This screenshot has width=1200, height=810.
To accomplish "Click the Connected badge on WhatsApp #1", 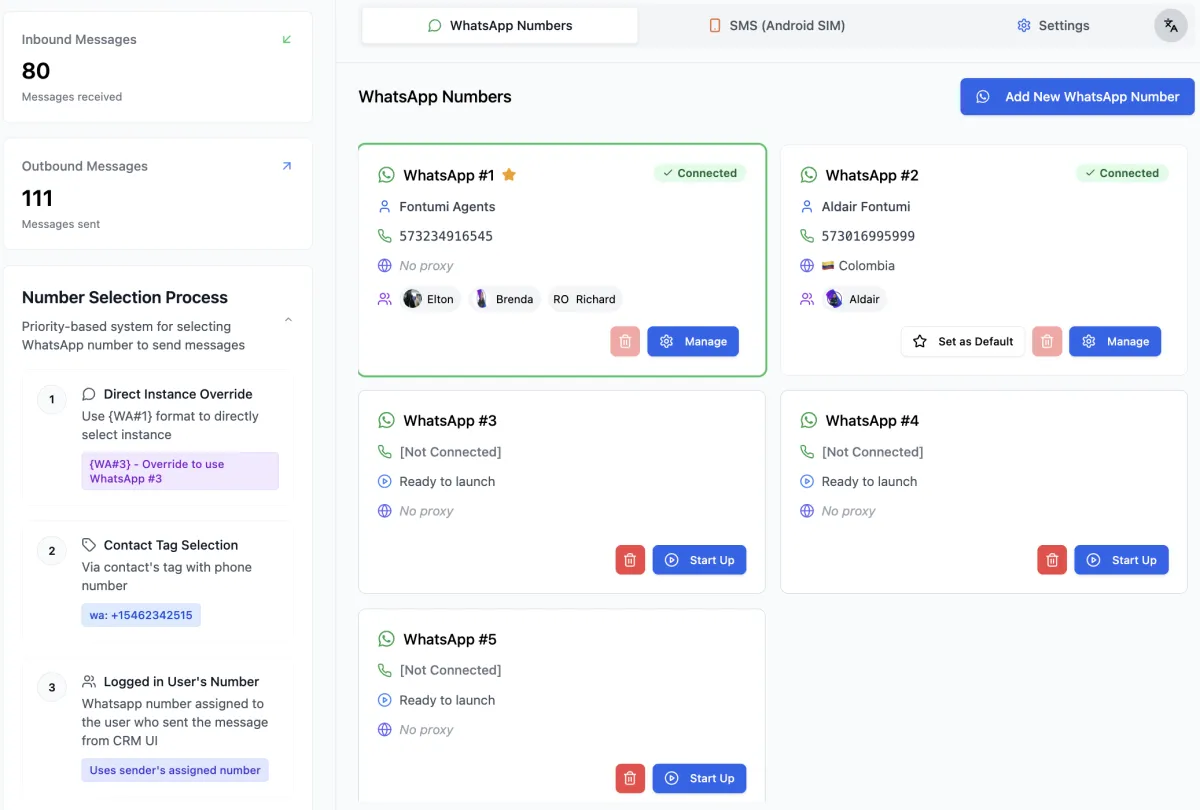I will tap(700, 173).
